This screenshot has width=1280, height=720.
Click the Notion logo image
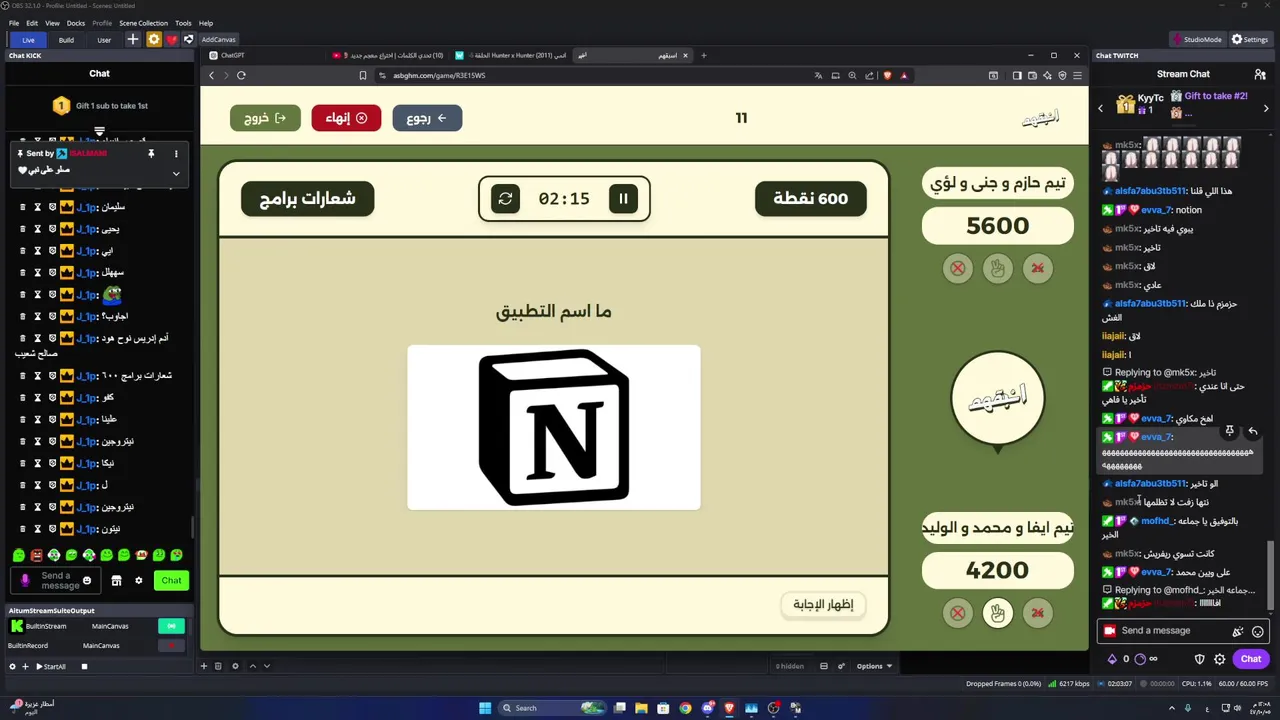554,427
